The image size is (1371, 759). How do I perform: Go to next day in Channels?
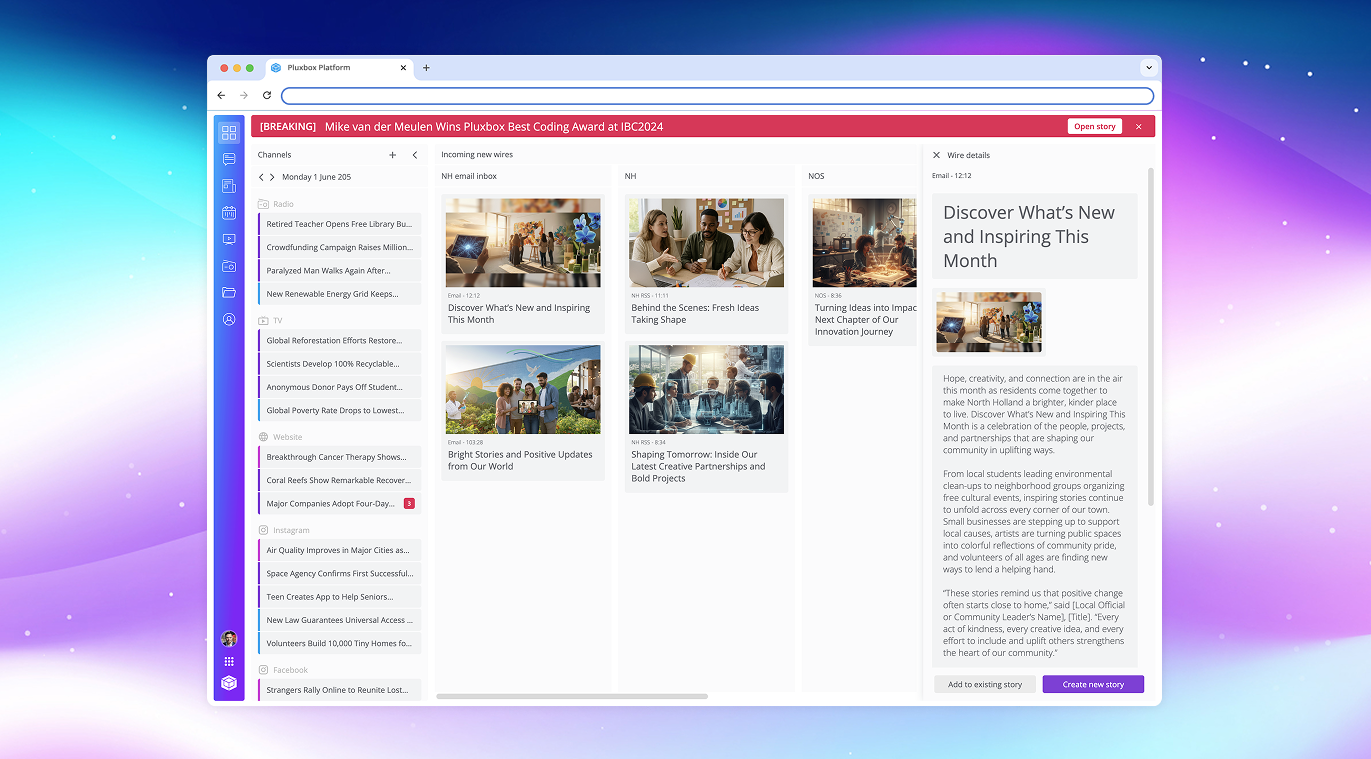(272, 177)
